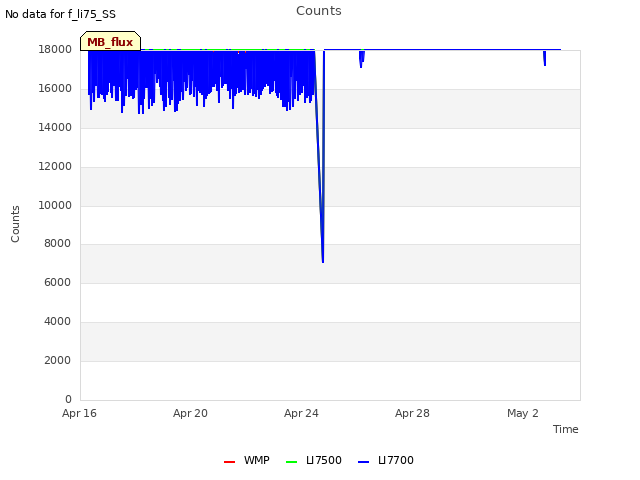Screen dimensions: 640x480
Task: Click the '2000' y-axis tick label
Action: [x=58, y=360]
